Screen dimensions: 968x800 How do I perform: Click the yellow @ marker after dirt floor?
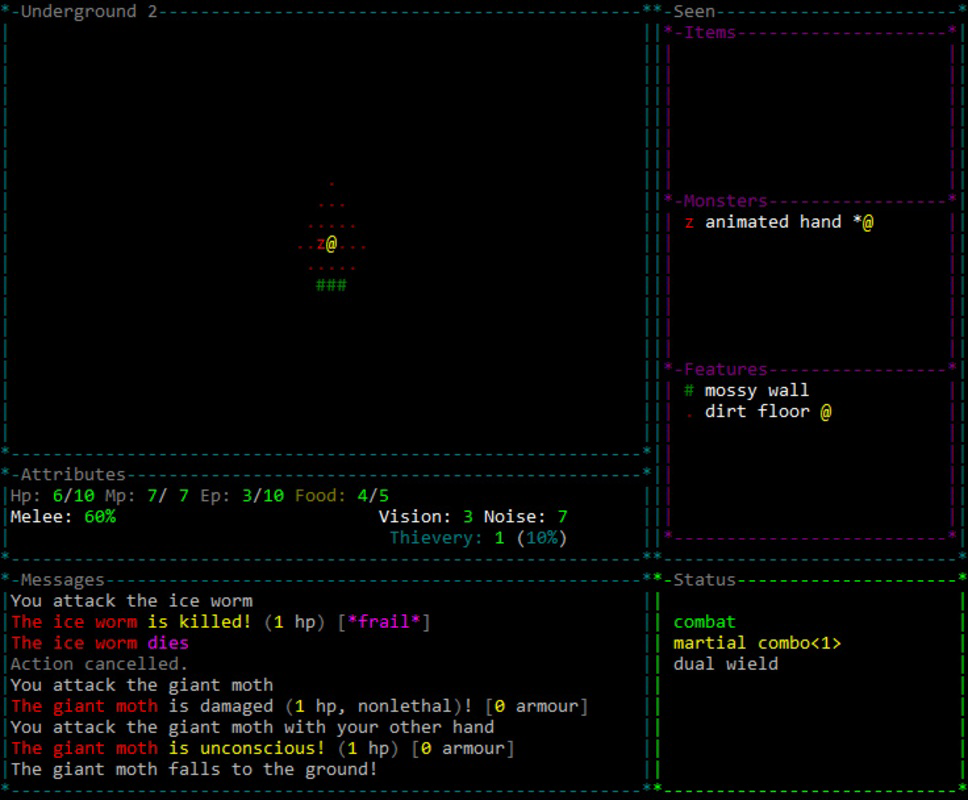point(825,412)
